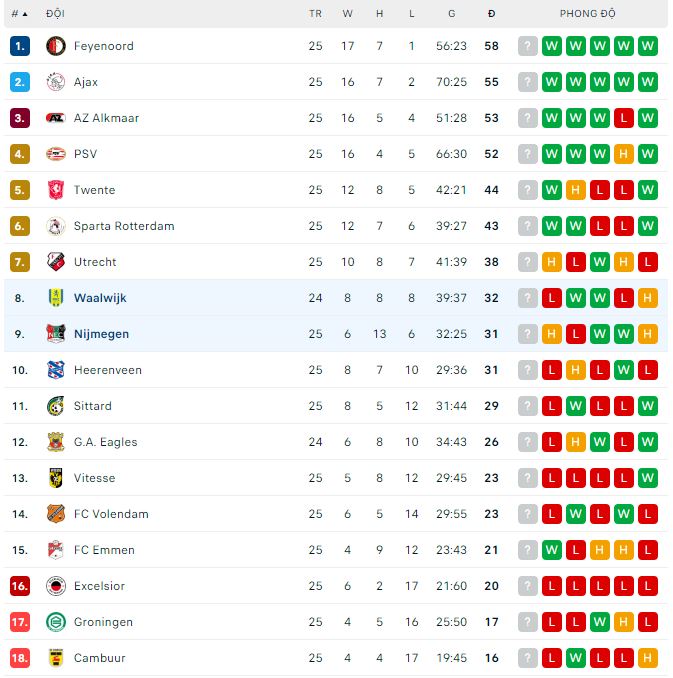Click the Utrecht club crest icon
The height and width of the screenshot is (678, 673).
(56, 262)
